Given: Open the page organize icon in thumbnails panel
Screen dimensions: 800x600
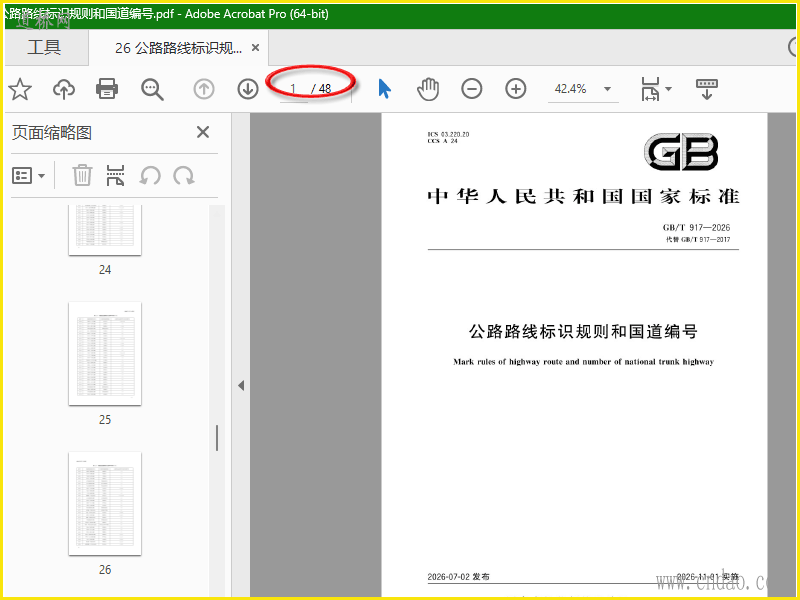Looking at the screenshot, I should pos(115,176).
